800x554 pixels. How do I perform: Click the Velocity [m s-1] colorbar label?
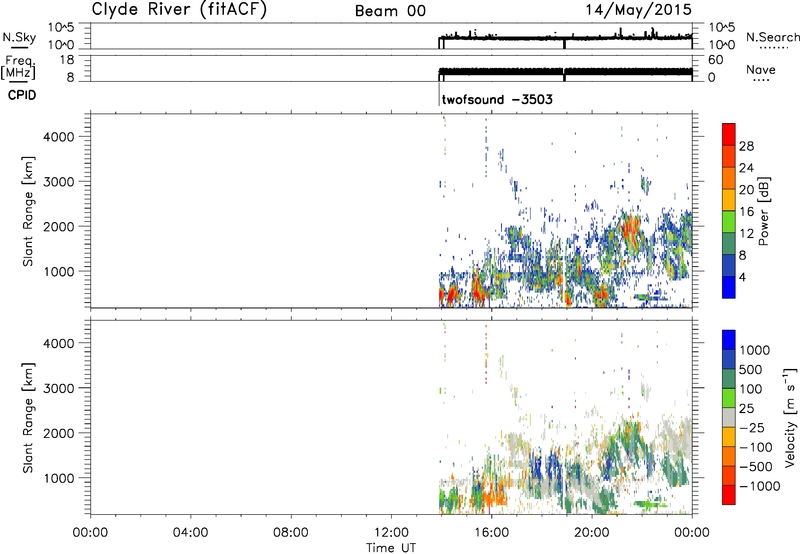point(790,418)
